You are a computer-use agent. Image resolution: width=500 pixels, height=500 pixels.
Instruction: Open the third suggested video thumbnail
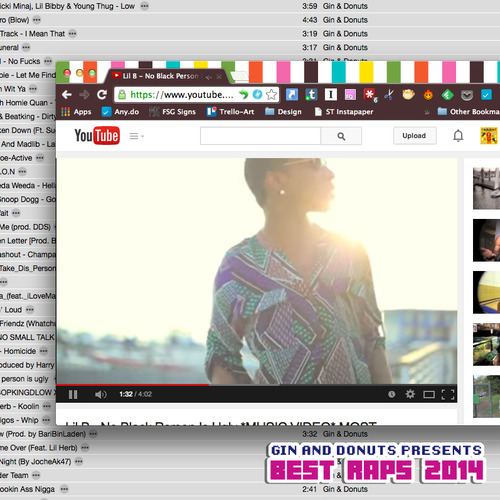click(486, 292)
